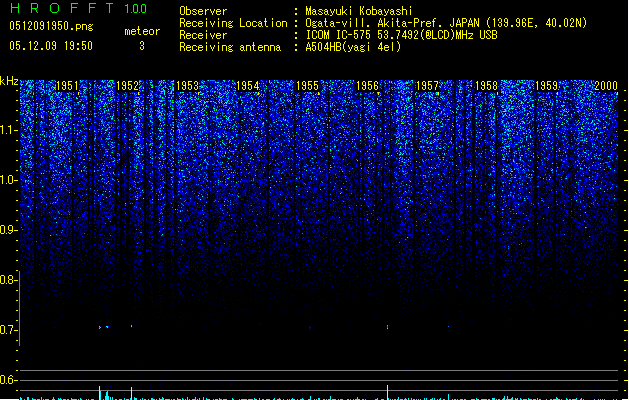Click the kHz axis unit label

[x=9, y=81]
